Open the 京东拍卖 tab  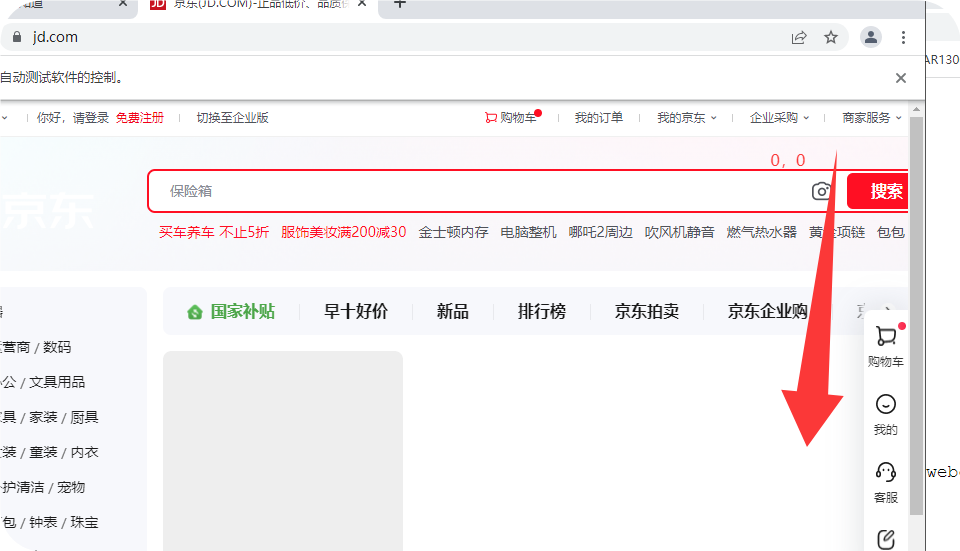coord(647,312)
